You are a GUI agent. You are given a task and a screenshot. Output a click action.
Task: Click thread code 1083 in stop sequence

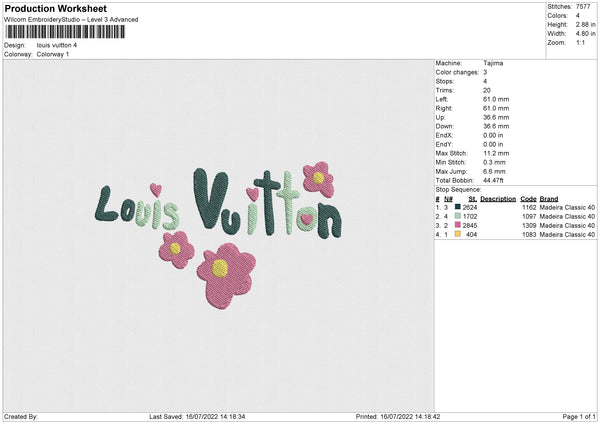tap(529, 235)
